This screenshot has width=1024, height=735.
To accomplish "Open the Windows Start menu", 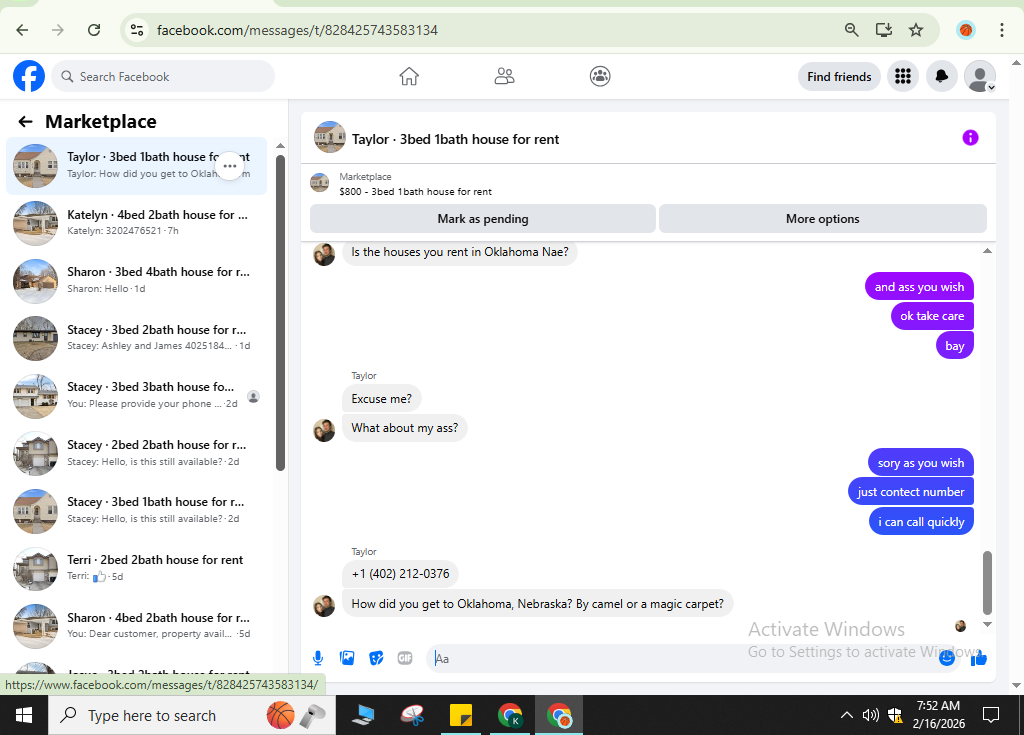I will click(x=24, y=715).
